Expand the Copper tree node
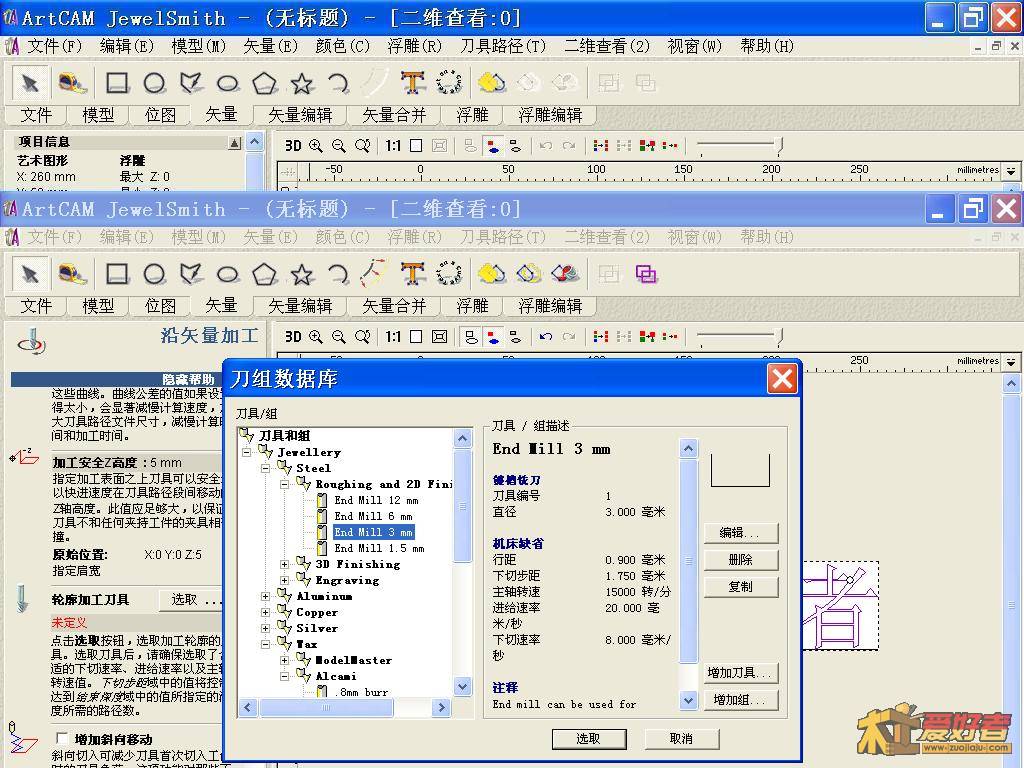1024x768 pixels. [x=265, y=613]
